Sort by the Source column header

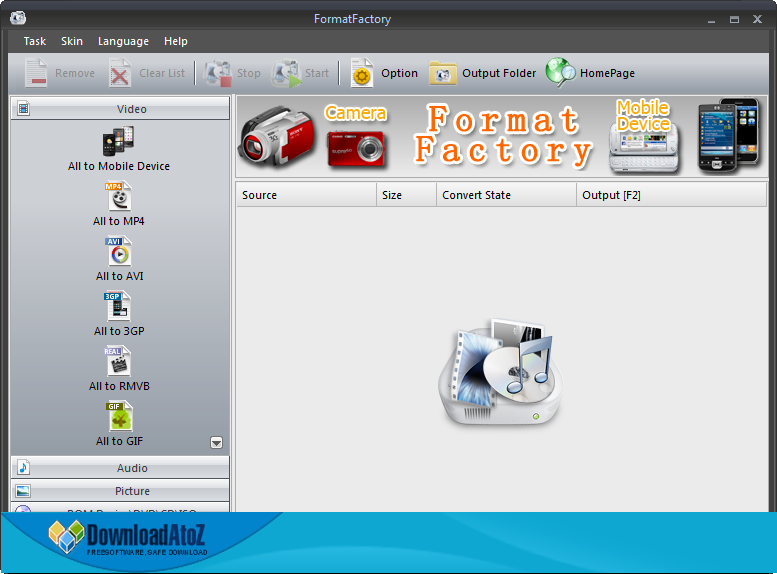pyautogui.click(x=306, y=195)
